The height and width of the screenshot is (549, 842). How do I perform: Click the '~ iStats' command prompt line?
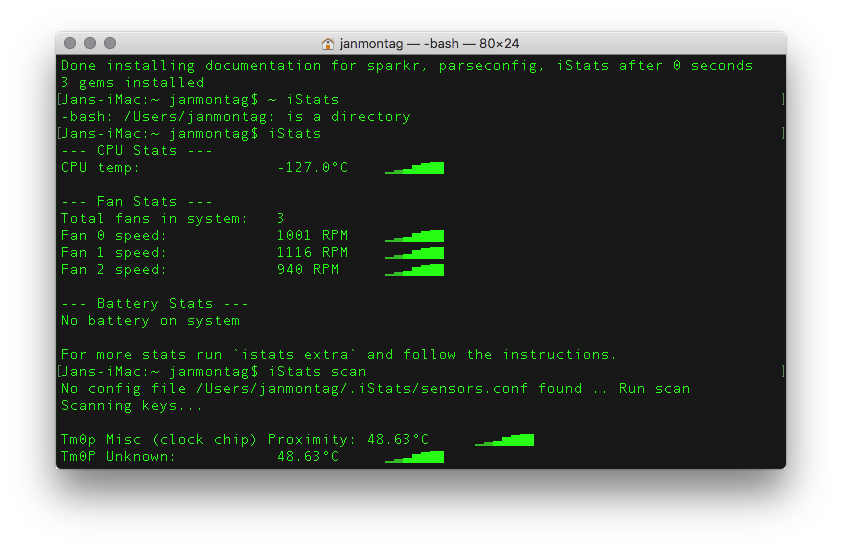[x=200, y=99]
